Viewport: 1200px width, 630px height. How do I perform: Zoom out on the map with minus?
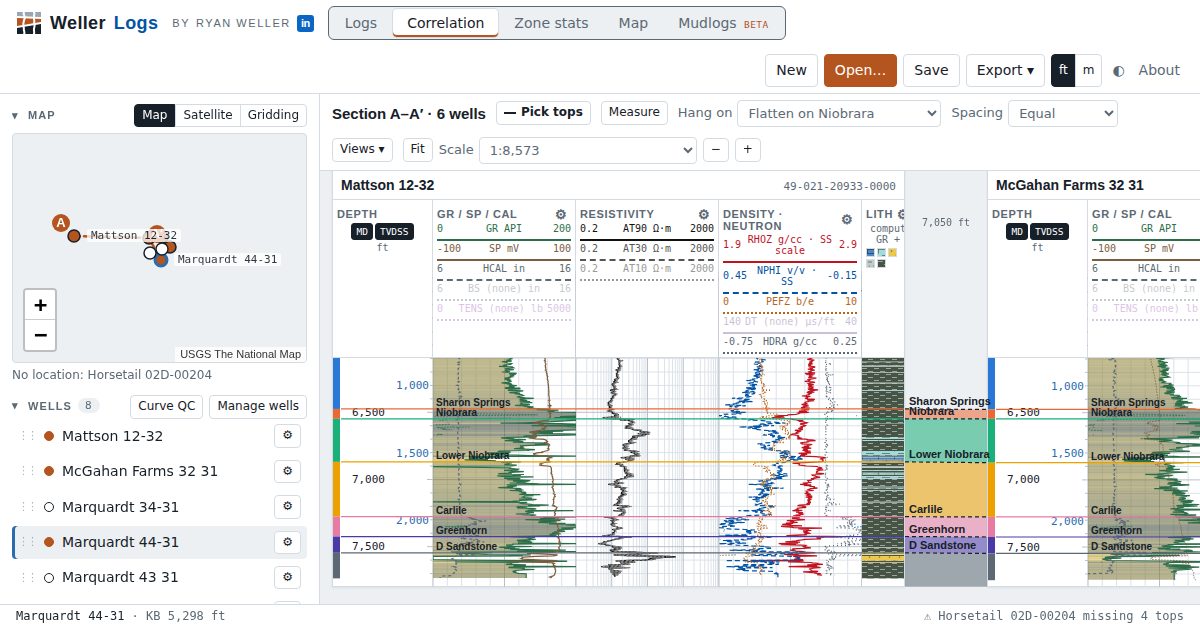(40, 335)
